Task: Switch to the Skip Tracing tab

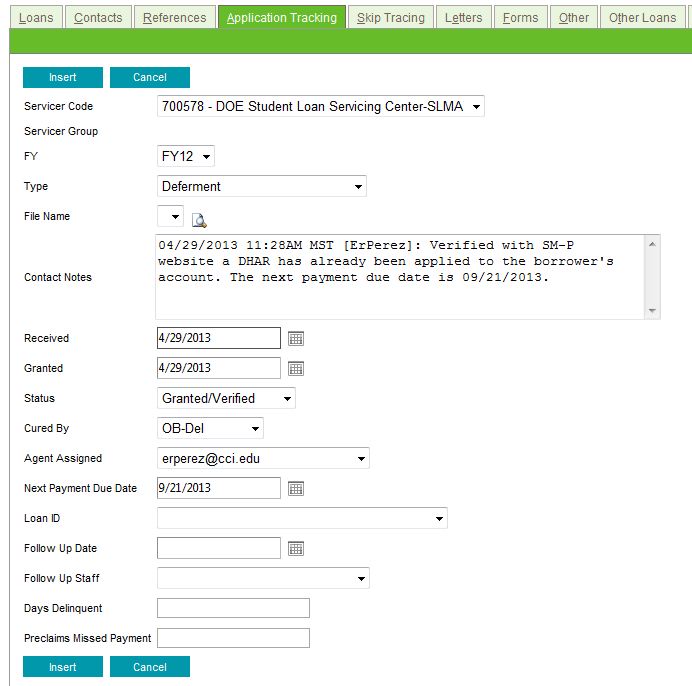Action: [x=390, y=17]
